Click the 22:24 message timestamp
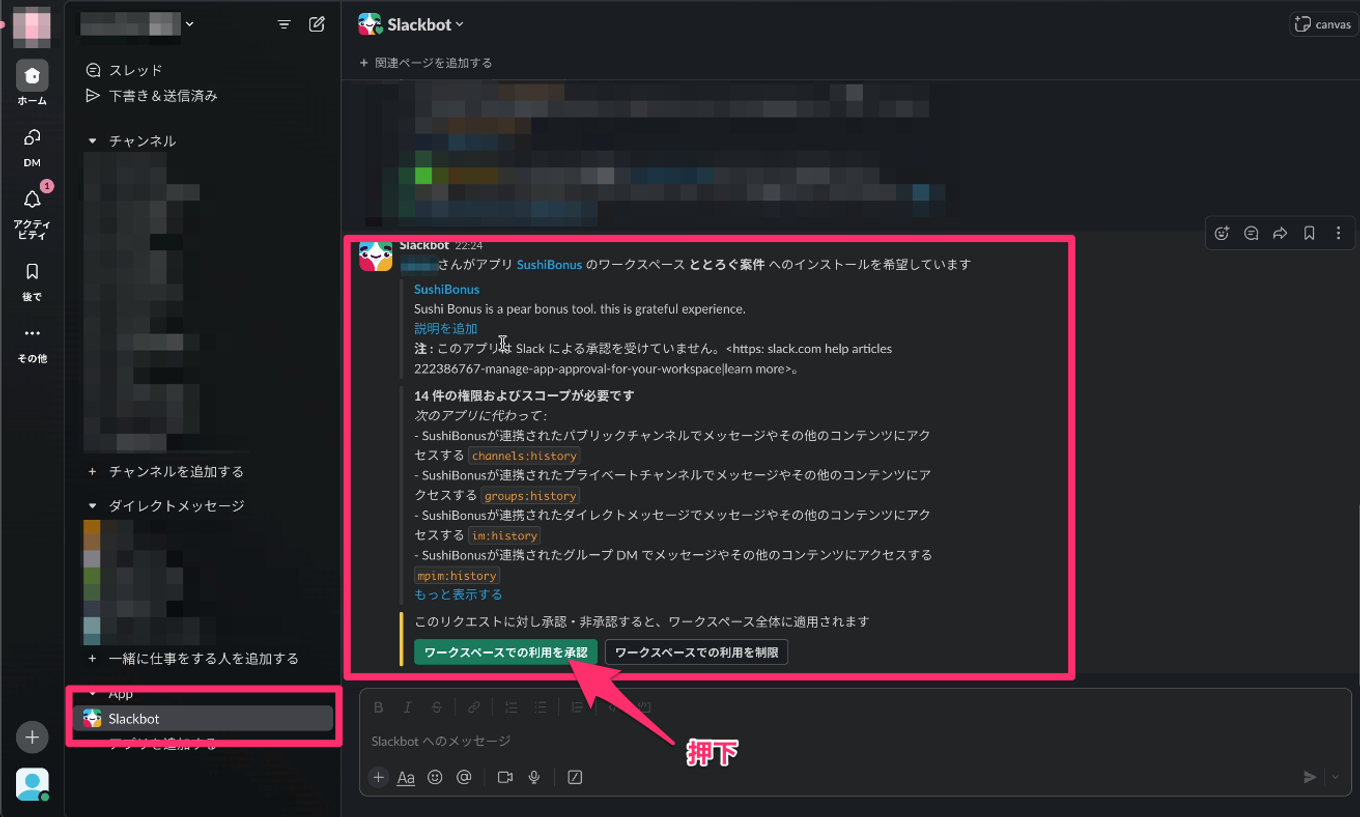Image resolution: width=1360 pixels, height=817 pixels. [x=468, y=245]
